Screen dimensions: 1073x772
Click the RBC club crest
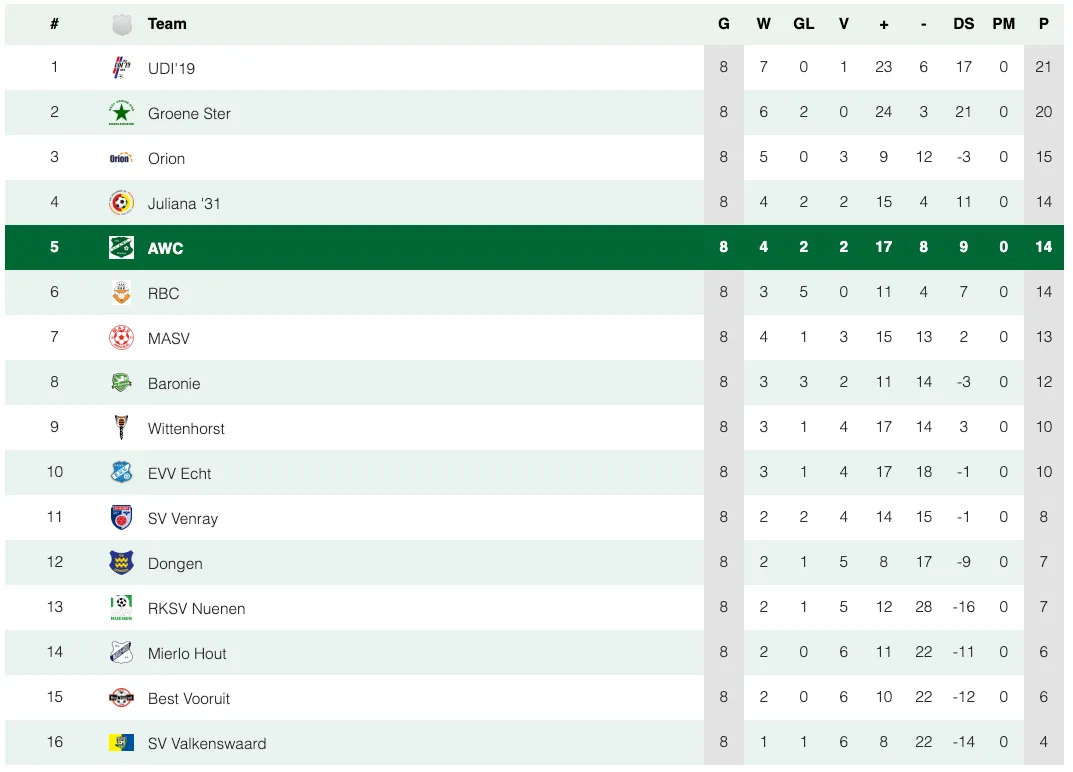pos(121,292)
